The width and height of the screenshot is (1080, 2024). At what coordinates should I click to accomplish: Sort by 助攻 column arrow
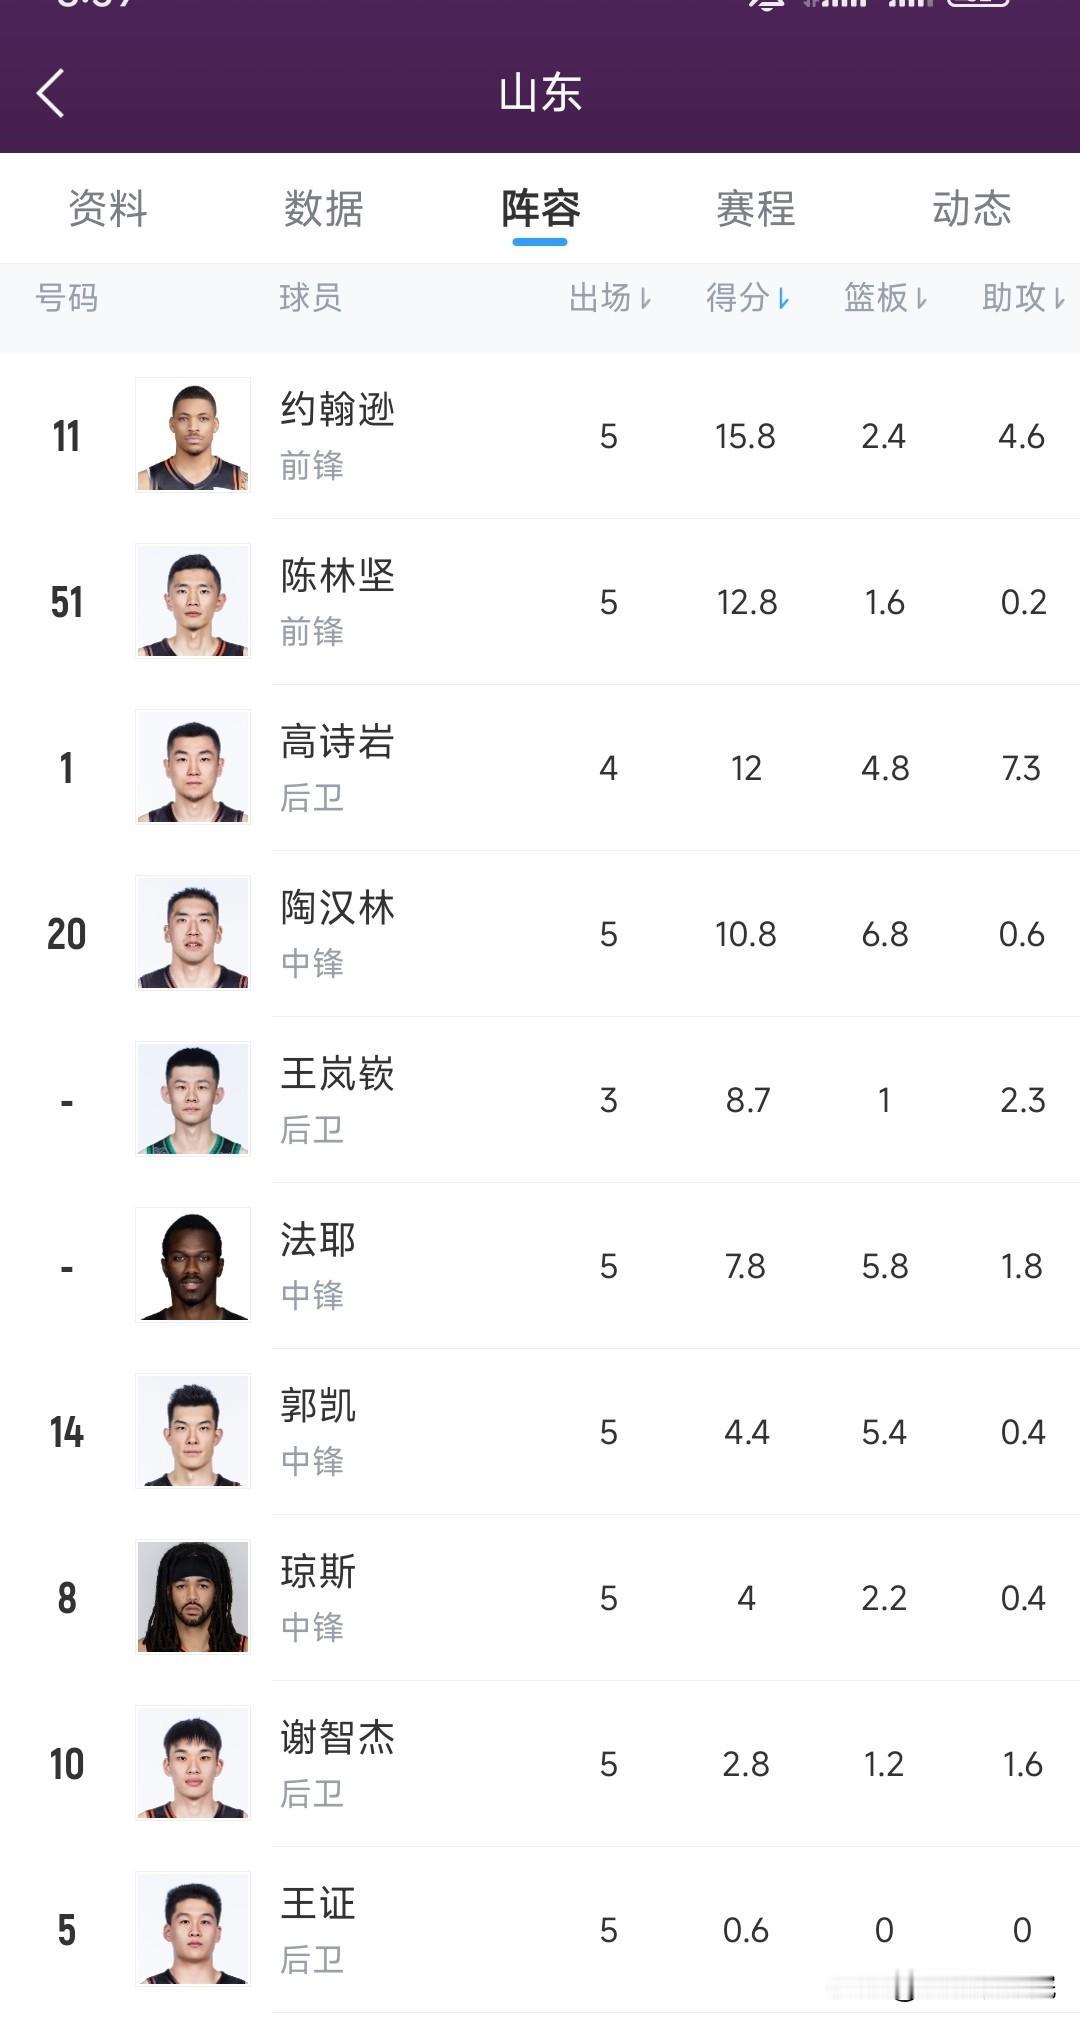click(1059, 298)
